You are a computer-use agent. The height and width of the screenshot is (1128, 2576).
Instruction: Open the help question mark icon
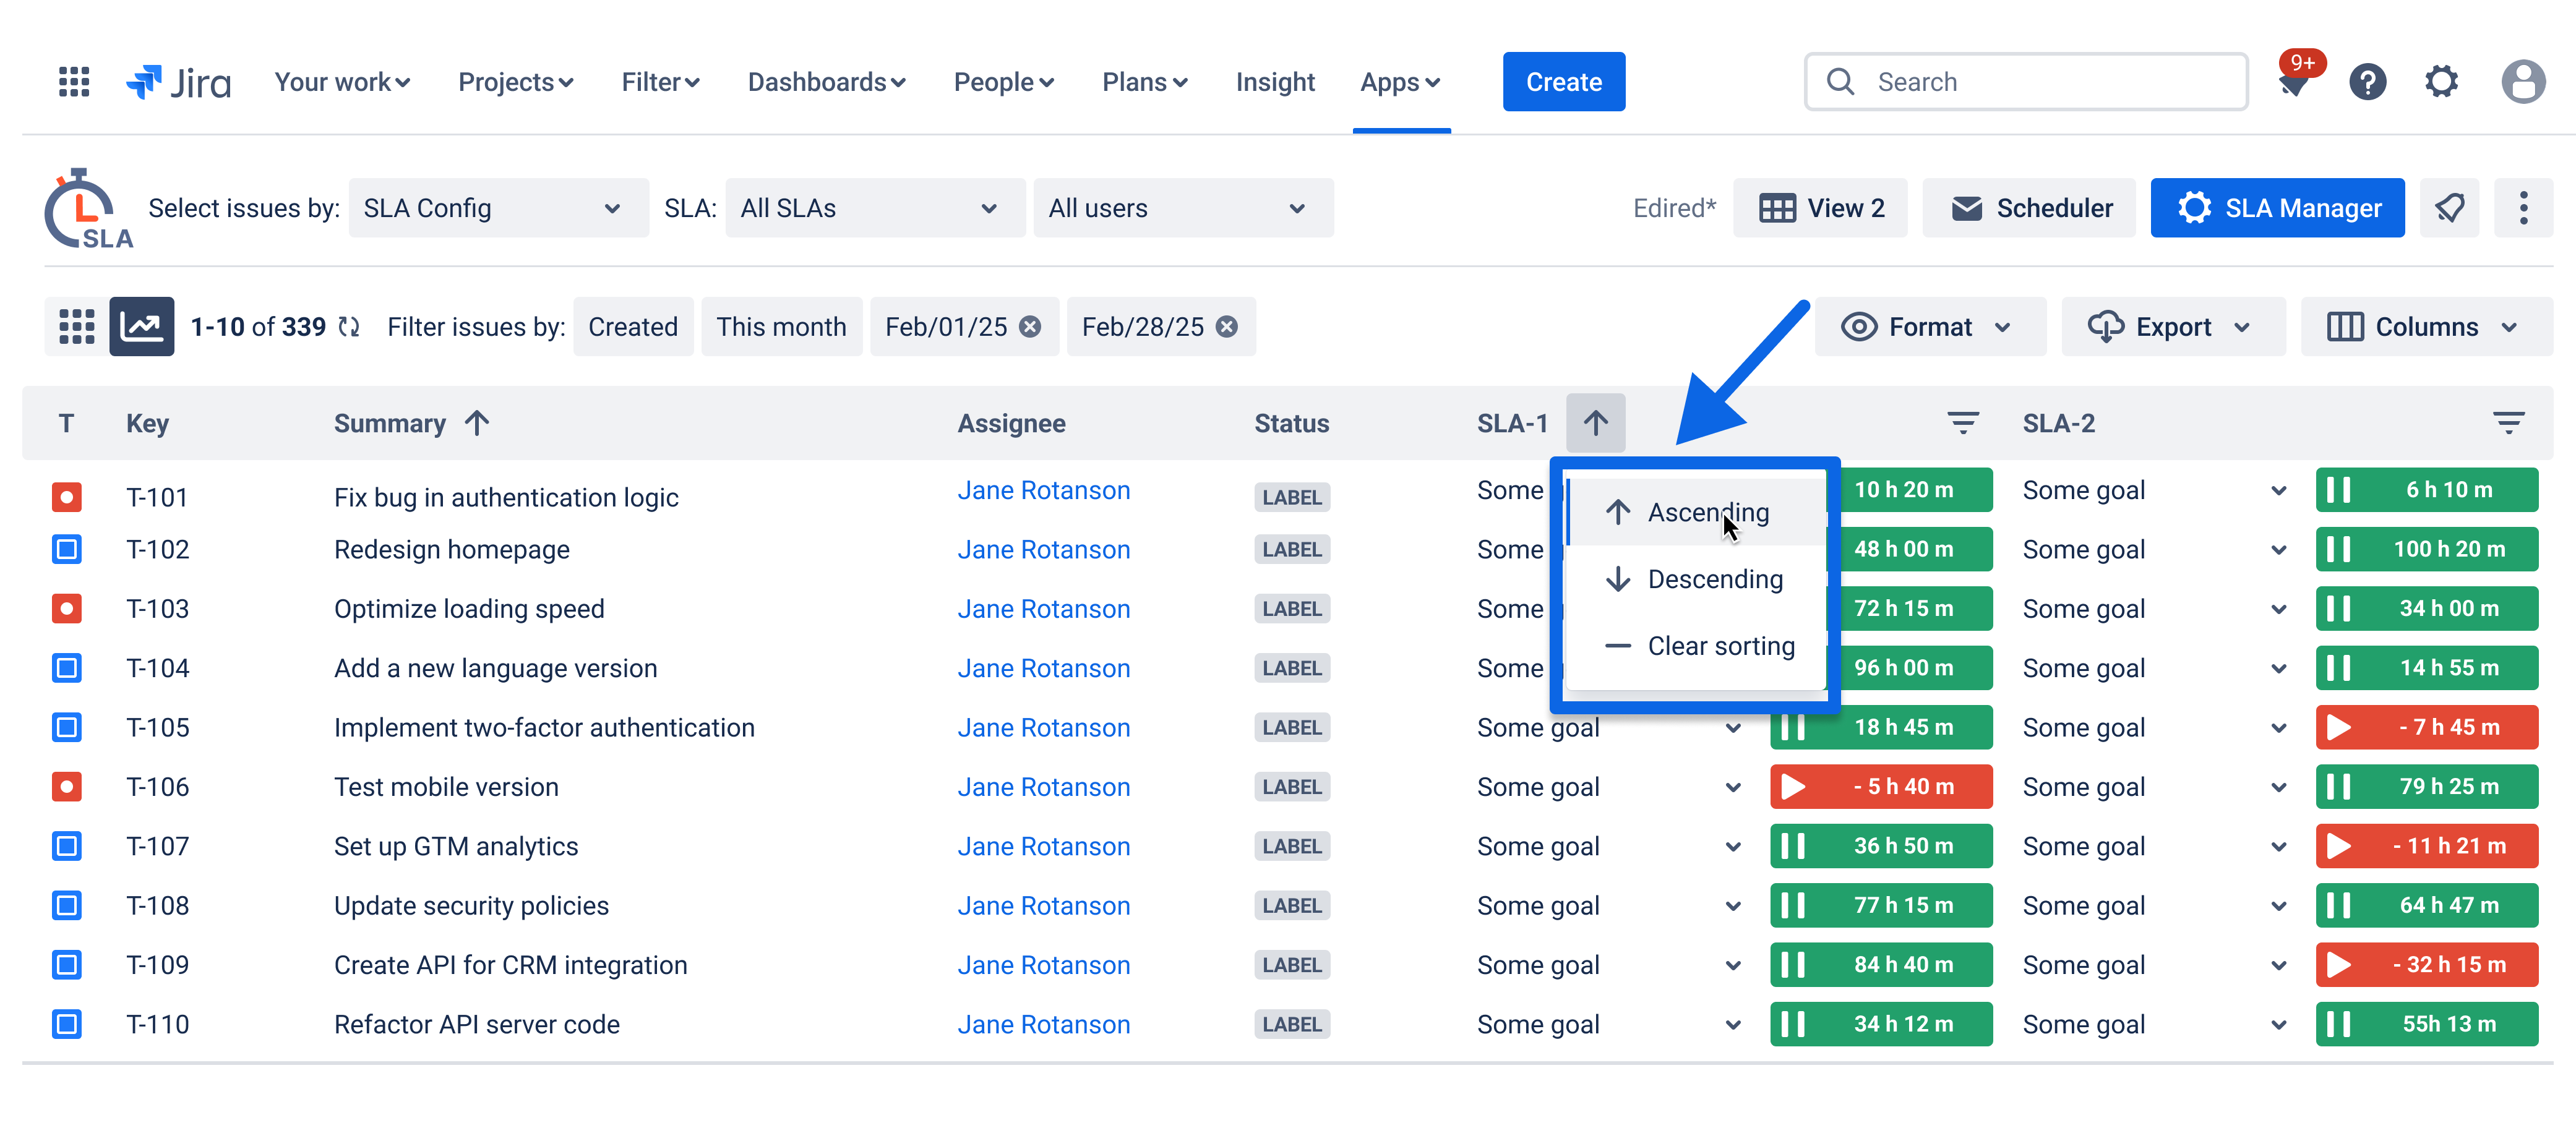pyautogui.click(x=2367, y=82)
